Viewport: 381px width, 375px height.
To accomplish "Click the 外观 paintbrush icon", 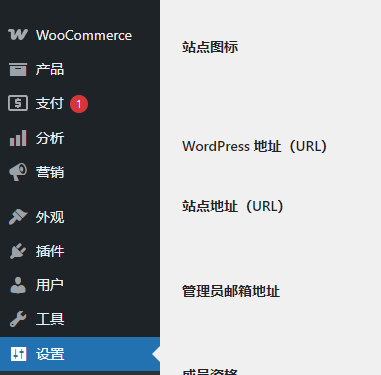I will [x=18, y=217].
